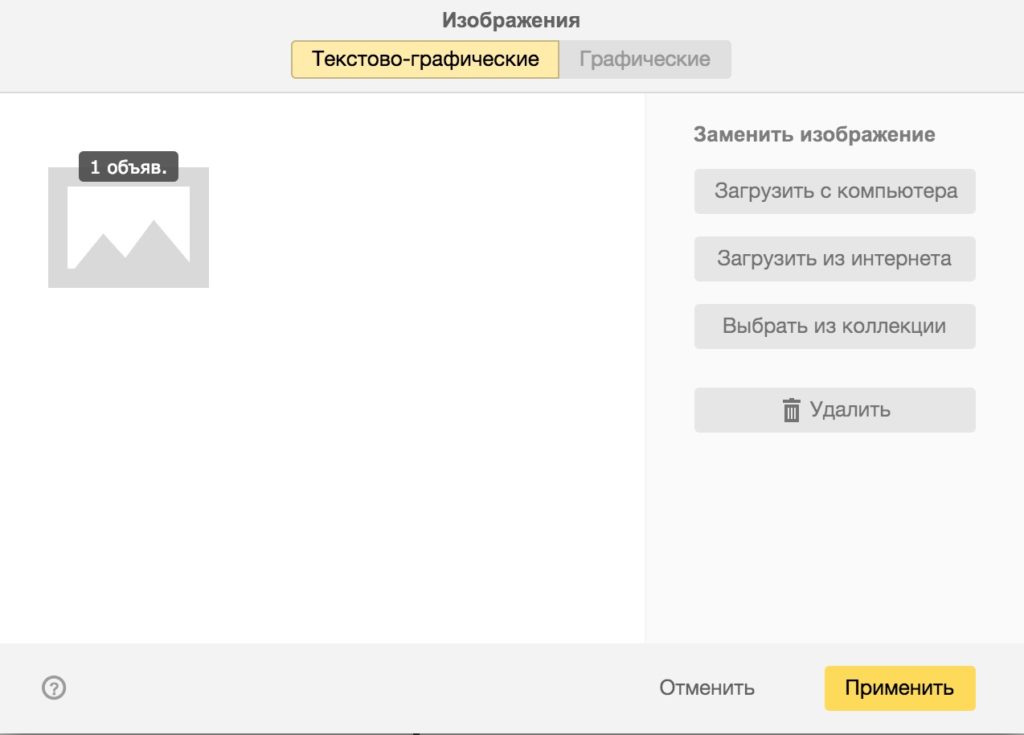
Task: Click the trash icon on the Удалить button
Action: pyautogui.click(x=793, y=409)
